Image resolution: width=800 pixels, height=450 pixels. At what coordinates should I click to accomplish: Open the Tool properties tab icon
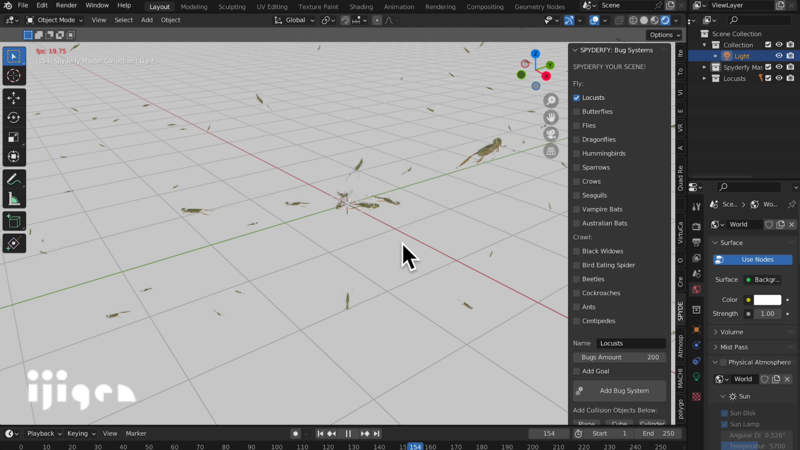696,207
